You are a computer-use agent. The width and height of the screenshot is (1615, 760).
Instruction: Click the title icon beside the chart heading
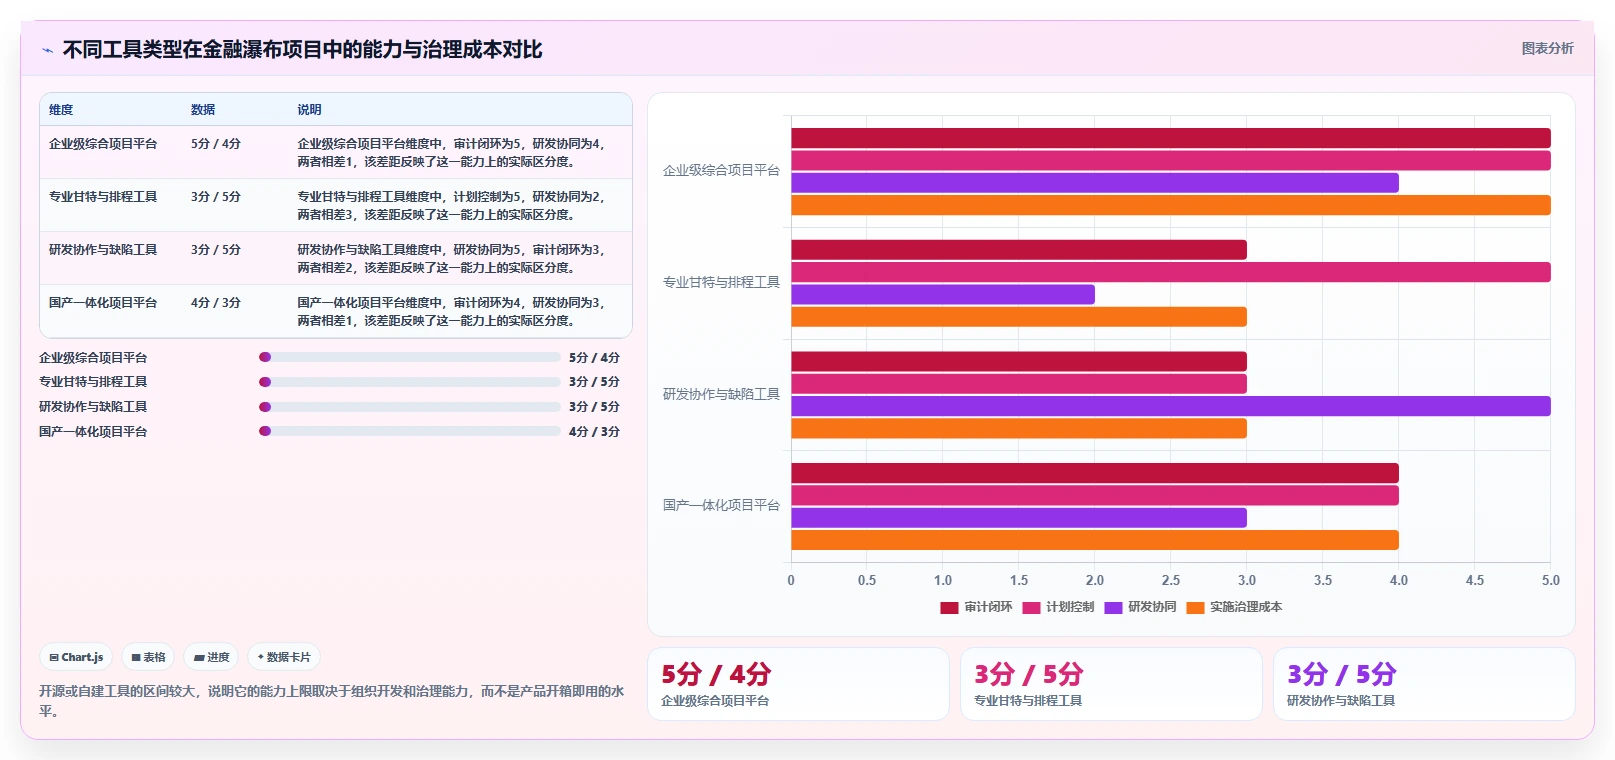[47, 50]
